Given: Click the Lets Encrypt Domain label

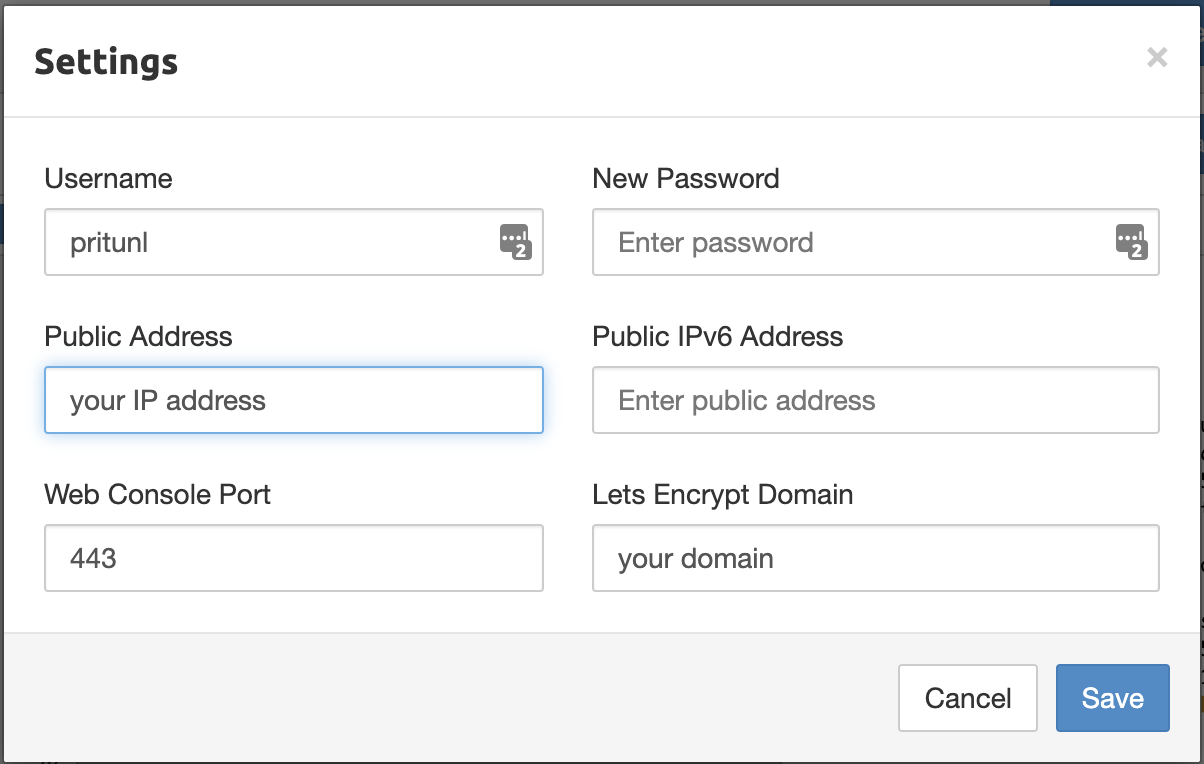Looking at the screenshot, I should tap(723, 495).
